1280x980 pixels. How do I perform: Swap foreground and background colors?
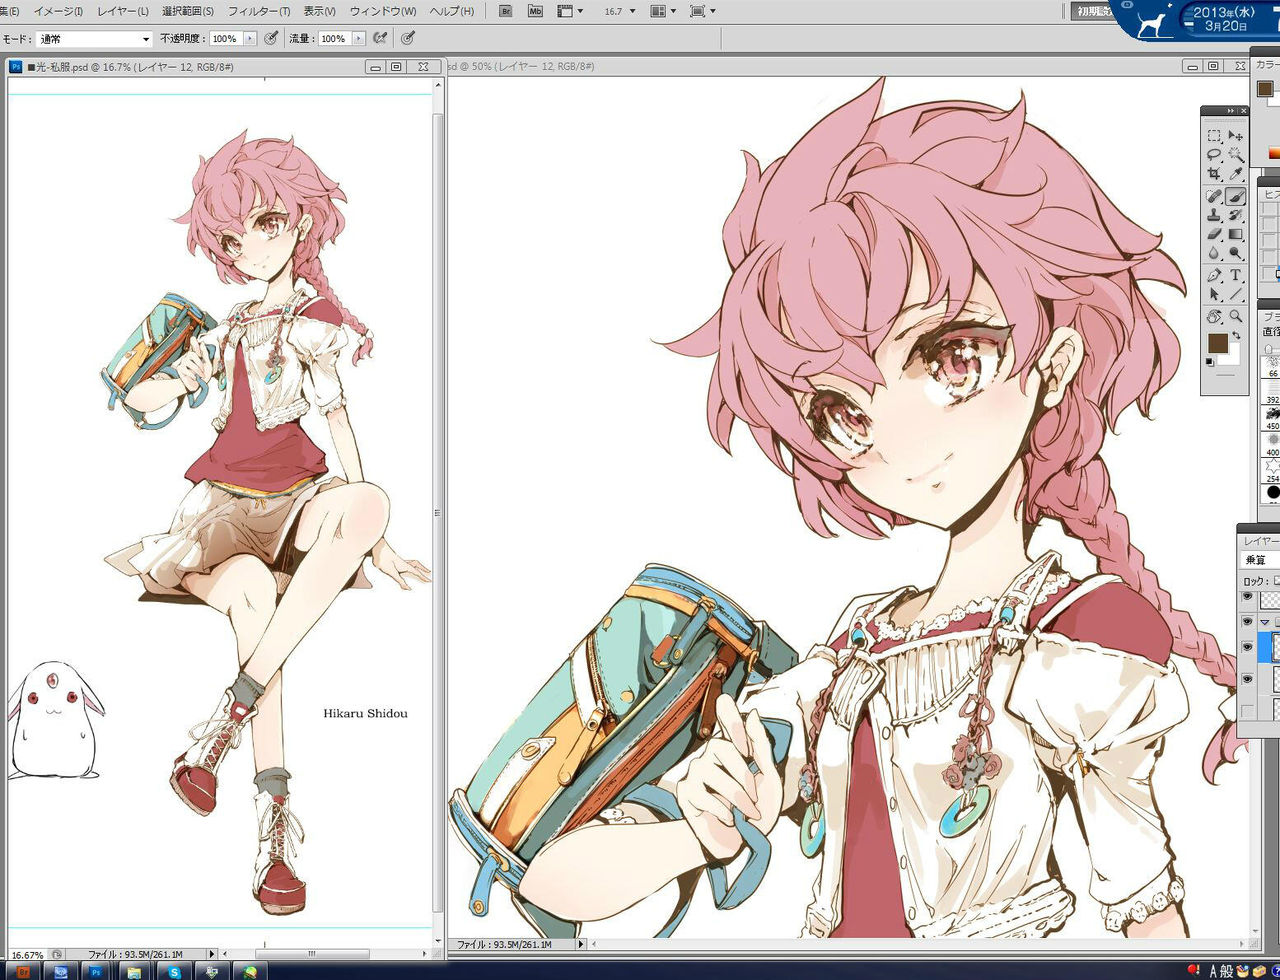(x=1237, y=336)
